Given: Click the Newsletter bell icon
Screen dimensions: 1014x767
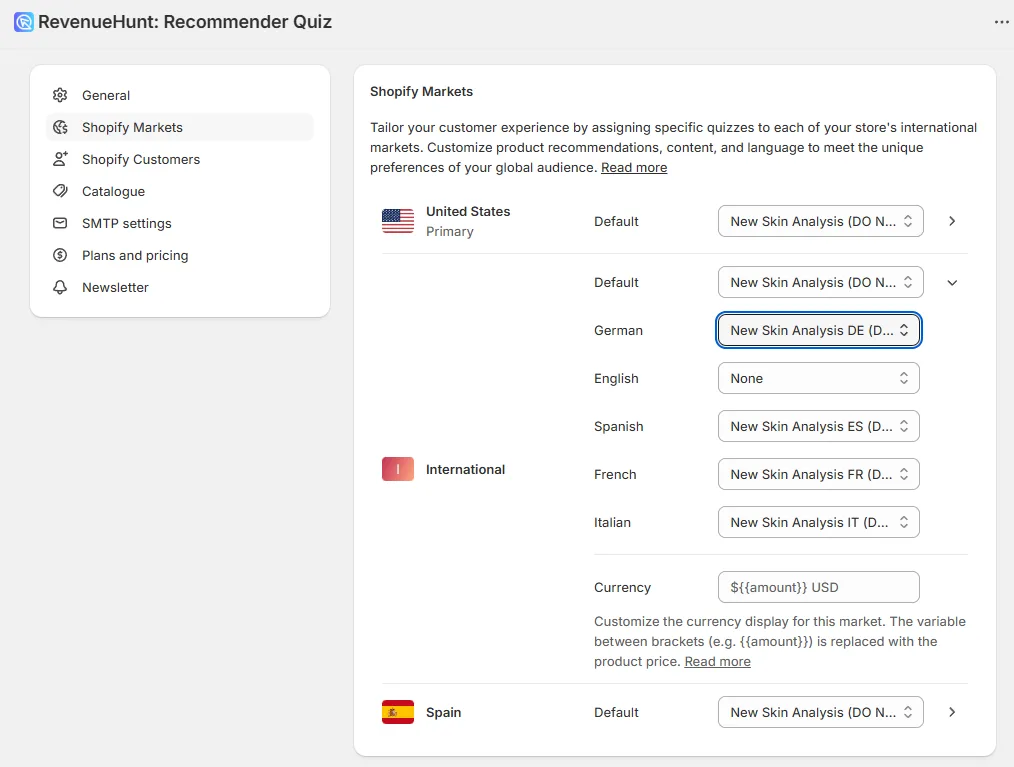Looking at the screenshot, I should tap(60, 287).
